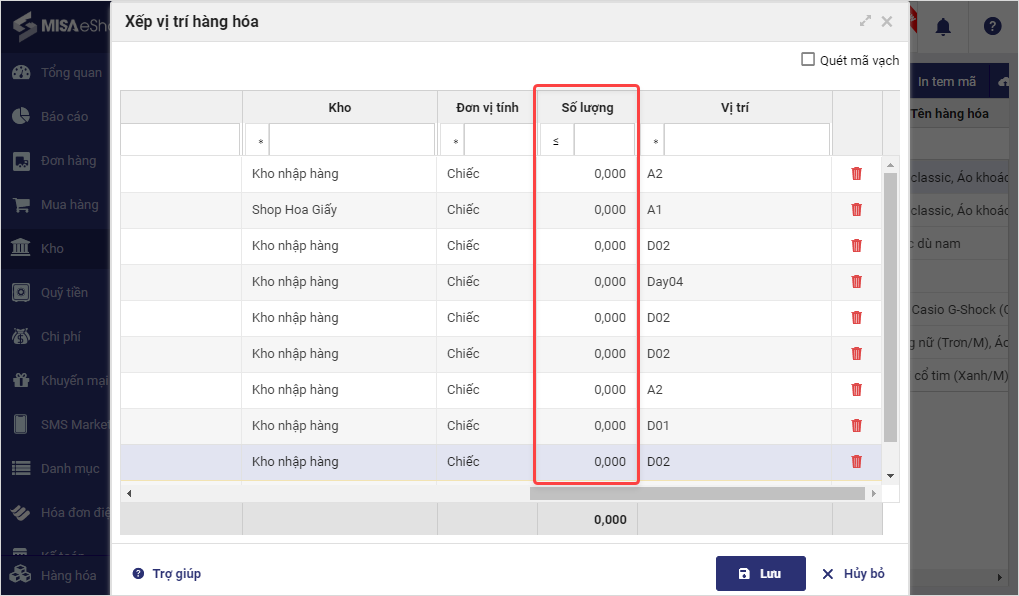Delete the row with location A1
1019x596 pixels.
point(856,210)
